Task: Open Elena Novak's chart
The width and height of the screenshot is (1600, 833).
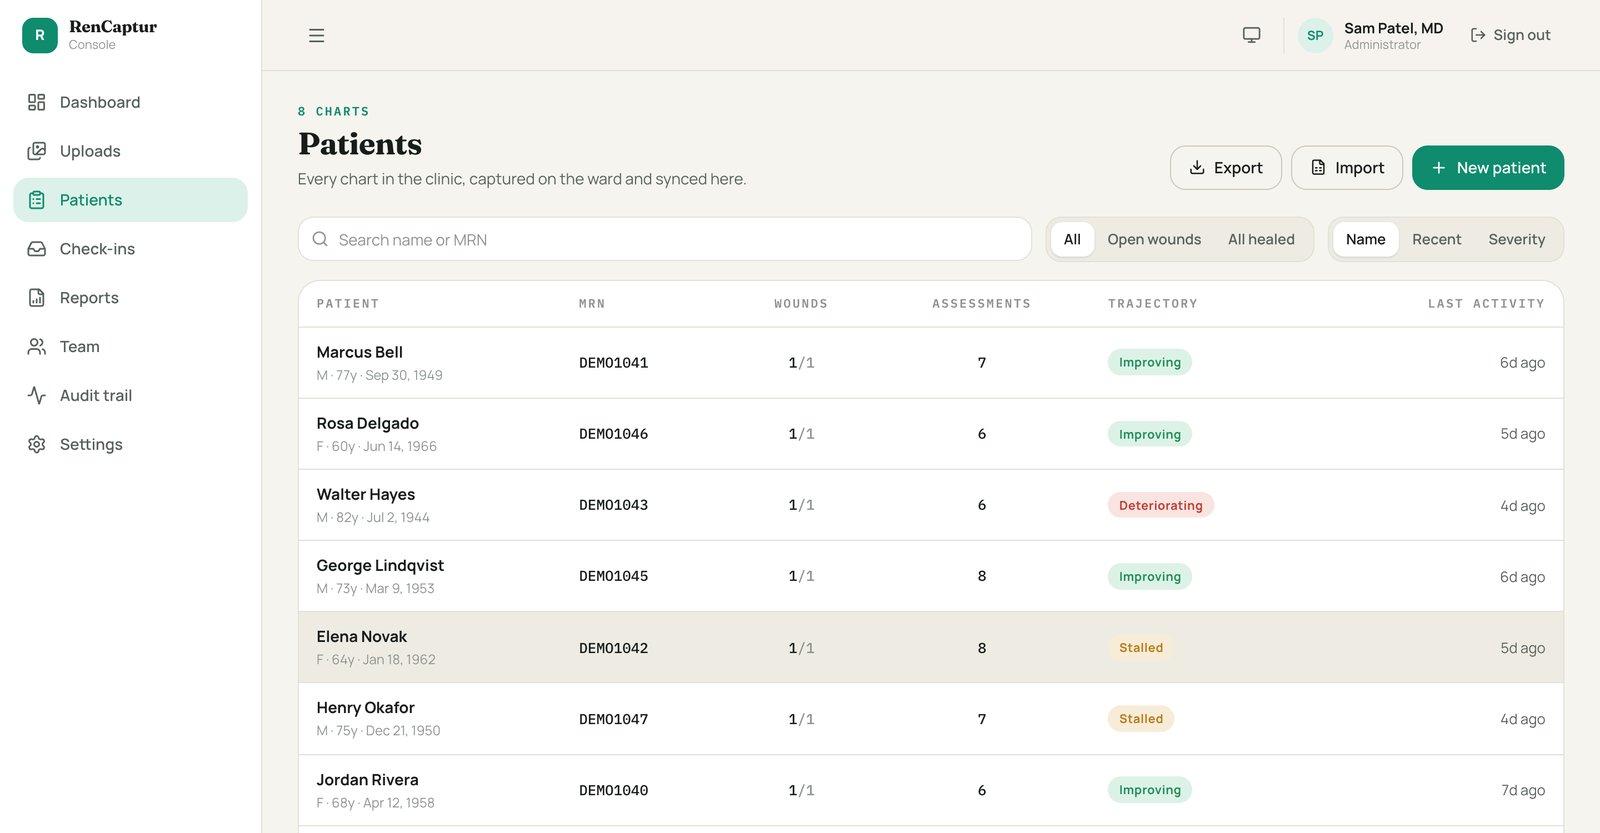Action: [x=931, y=647]
